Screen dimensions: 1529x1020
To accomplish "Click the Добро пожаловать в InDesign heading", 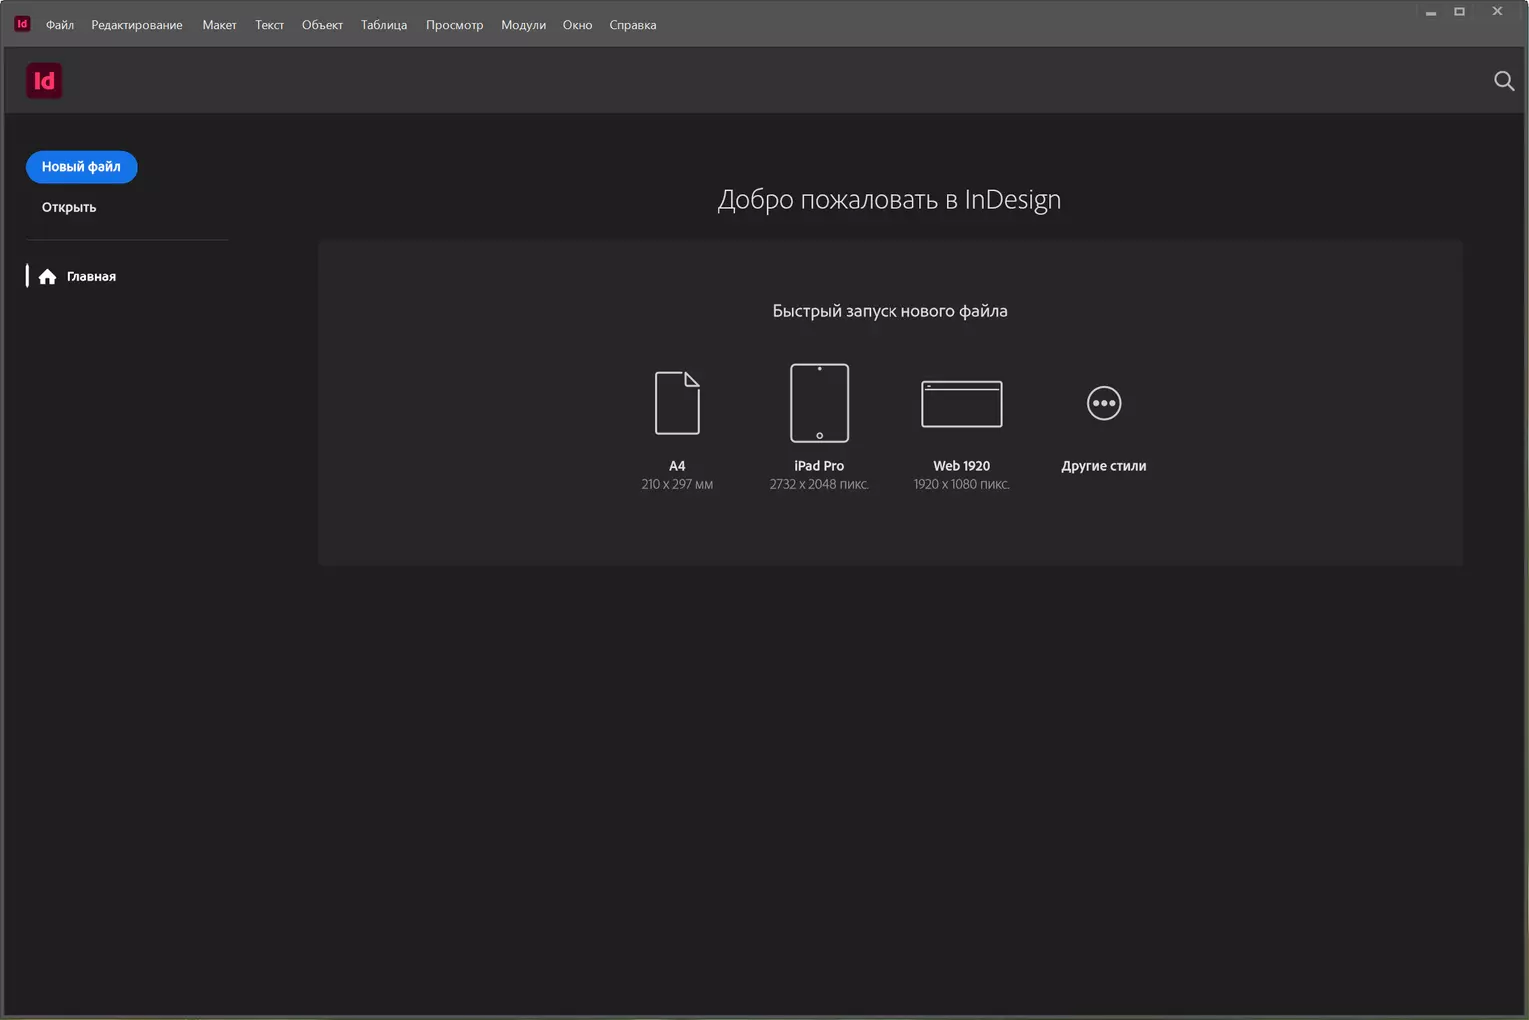I will pyautogui.click(x=889, y=200).
